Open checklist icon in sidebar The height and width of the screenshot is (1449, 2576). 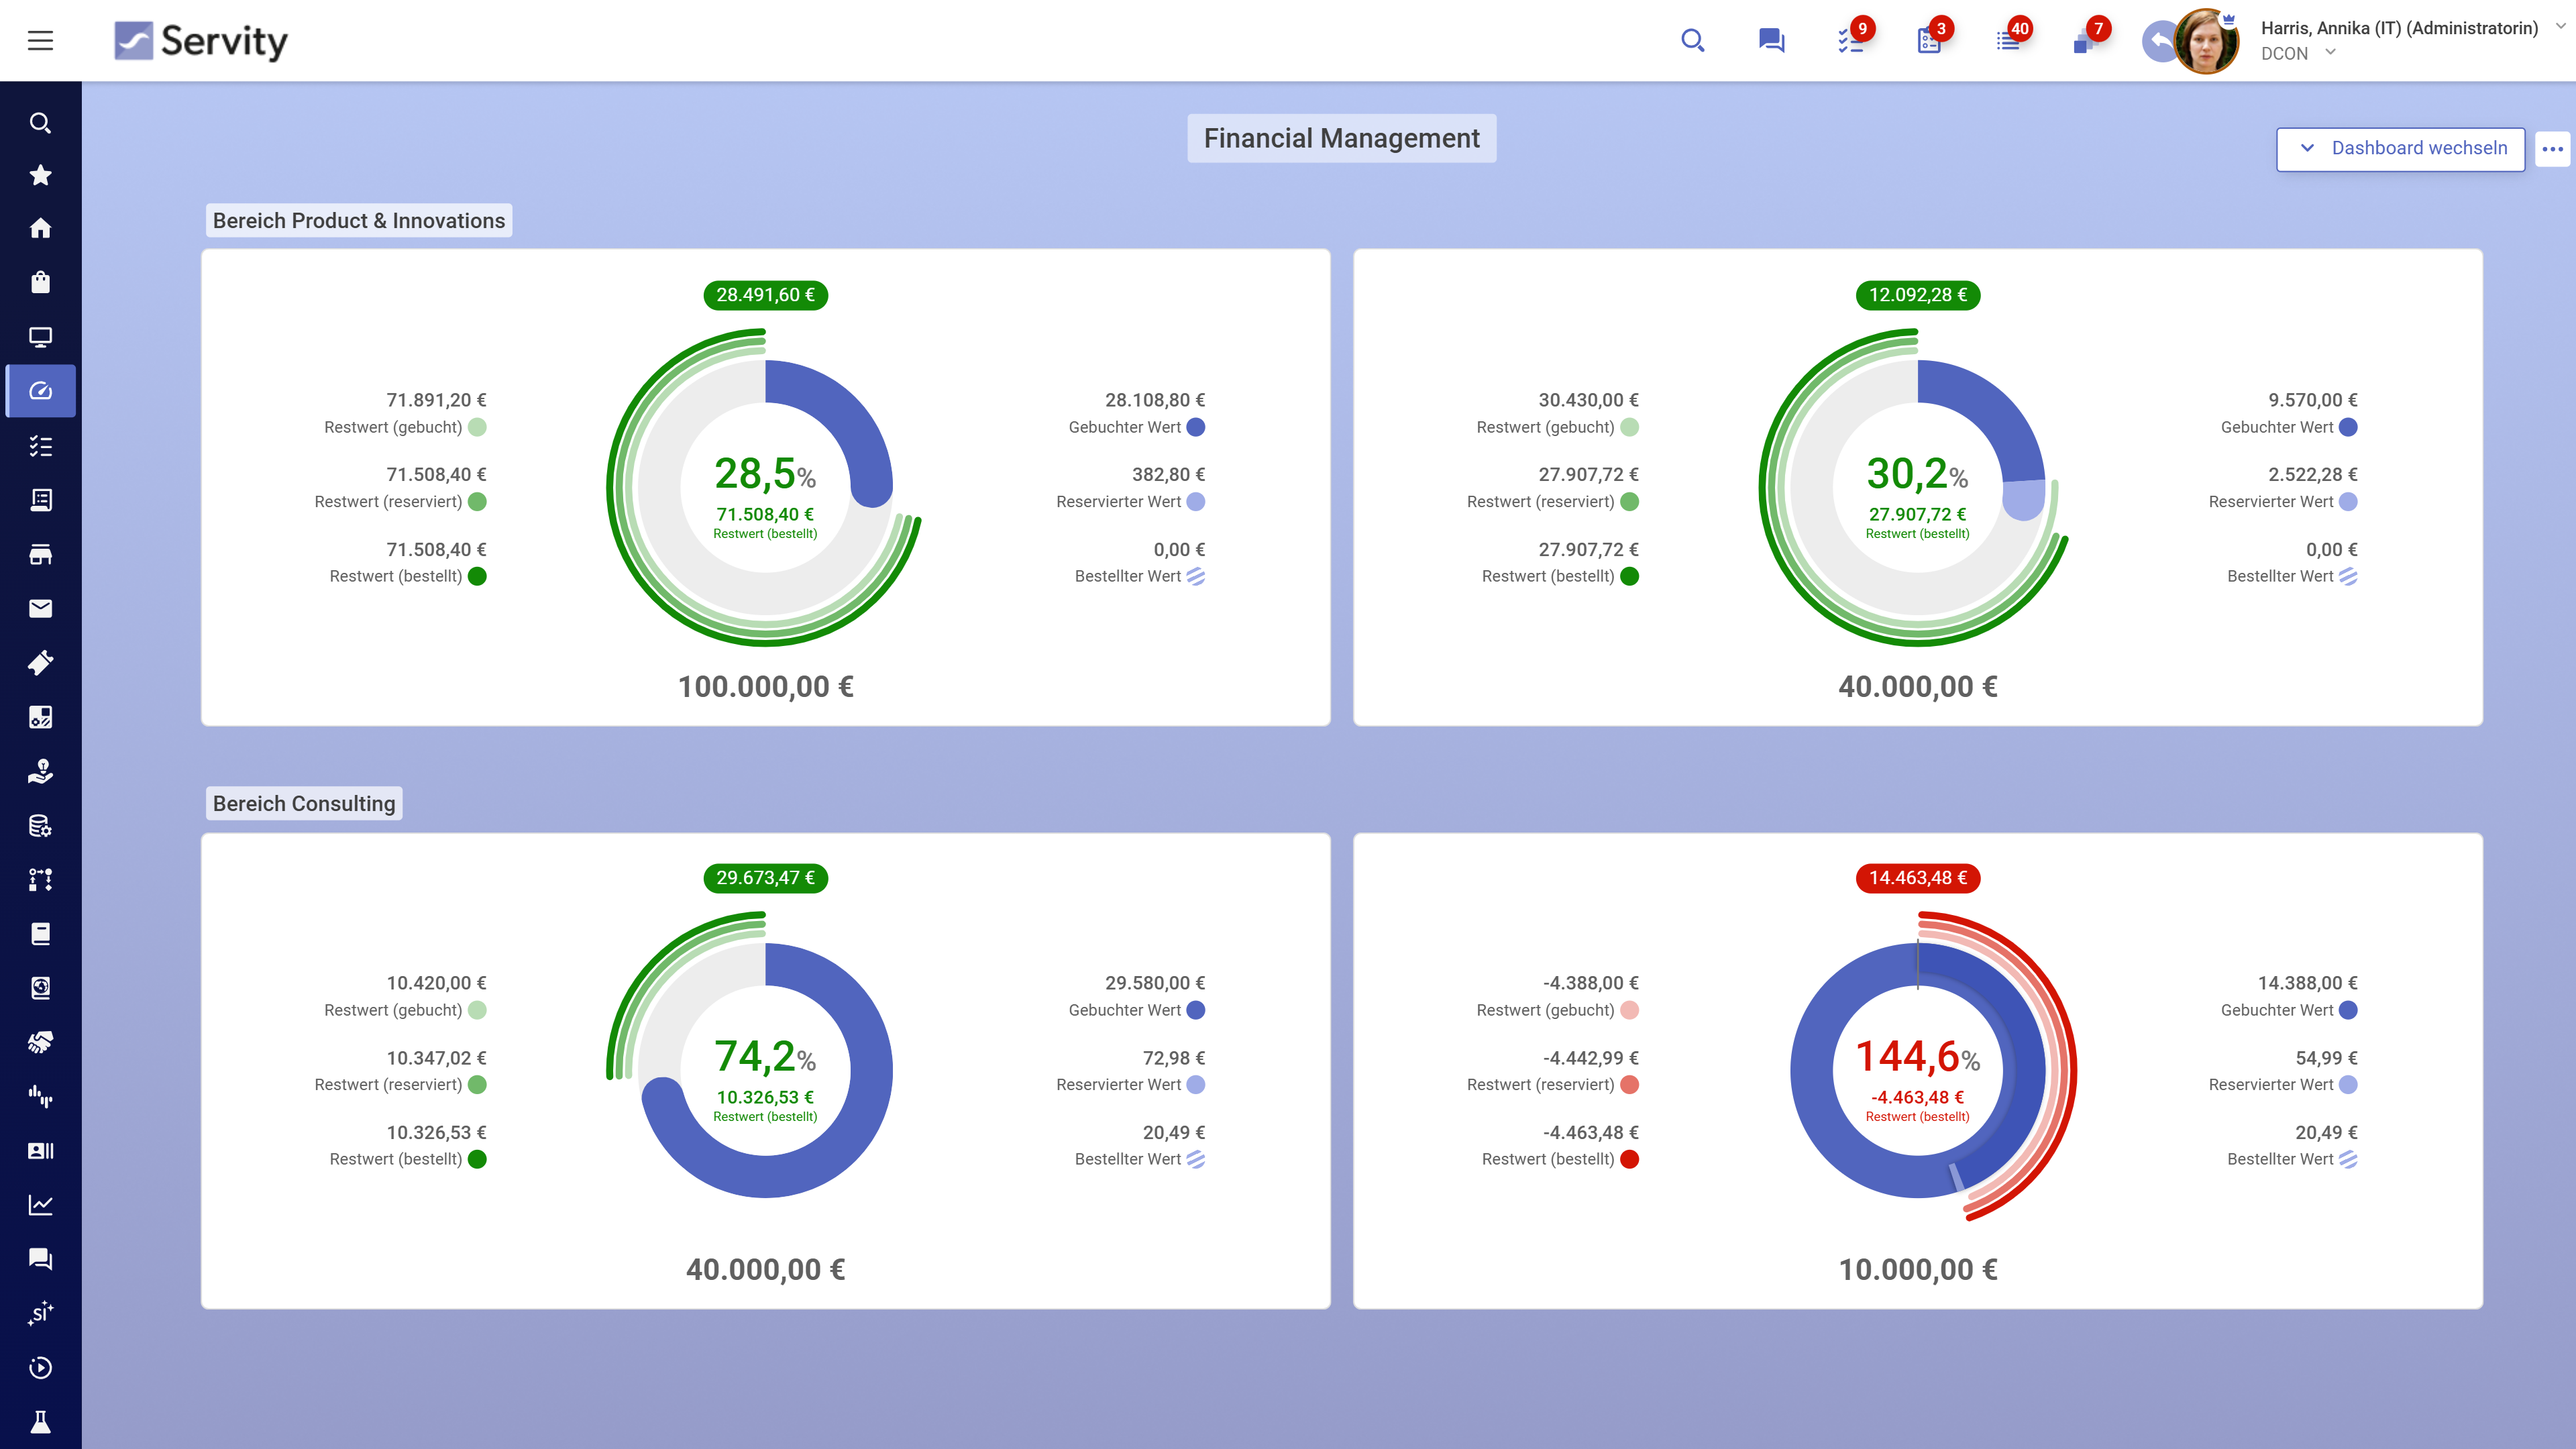point(40,446)
